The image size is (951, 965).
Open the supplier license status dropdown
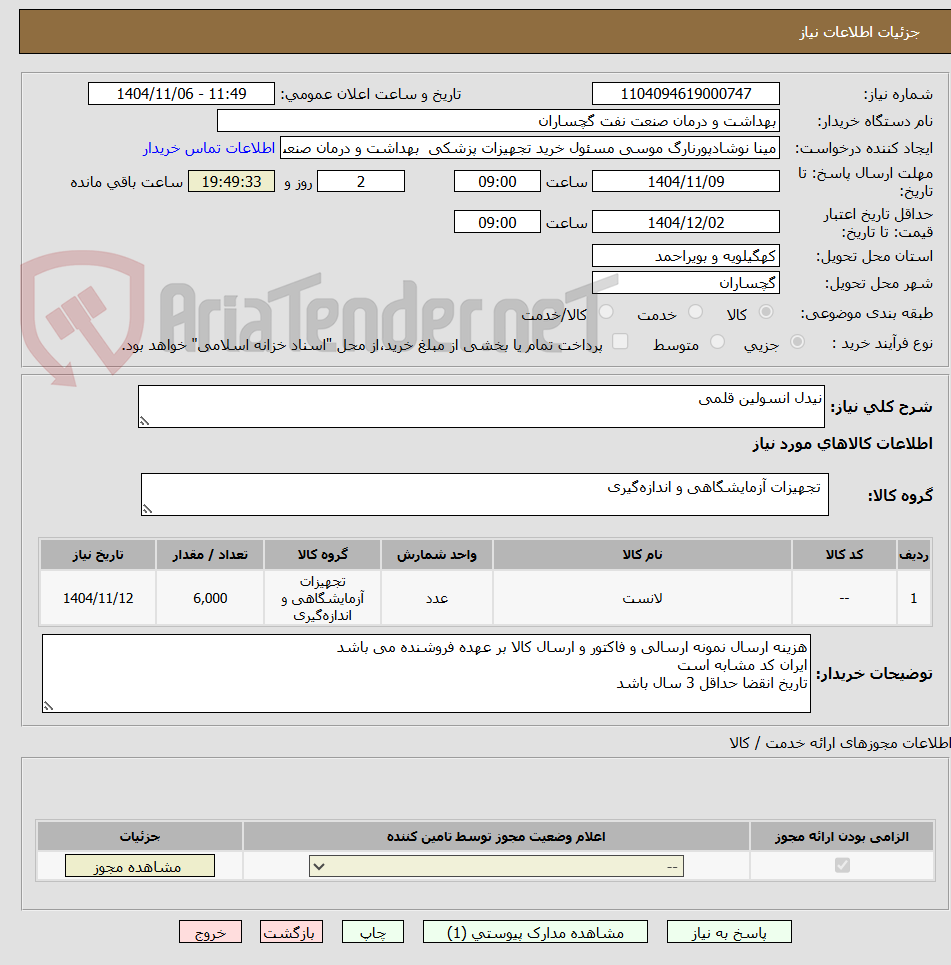(x=496, y=867)
